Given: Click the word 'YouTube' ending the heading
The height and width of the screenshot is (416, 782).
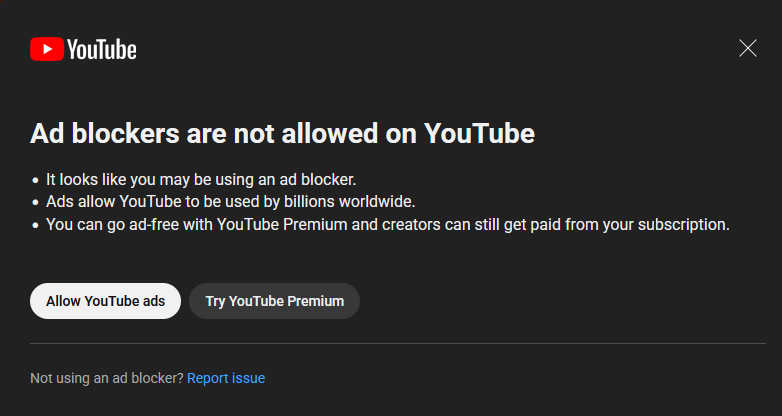Looking at the screenshot, I should click(x=479, y=134).
